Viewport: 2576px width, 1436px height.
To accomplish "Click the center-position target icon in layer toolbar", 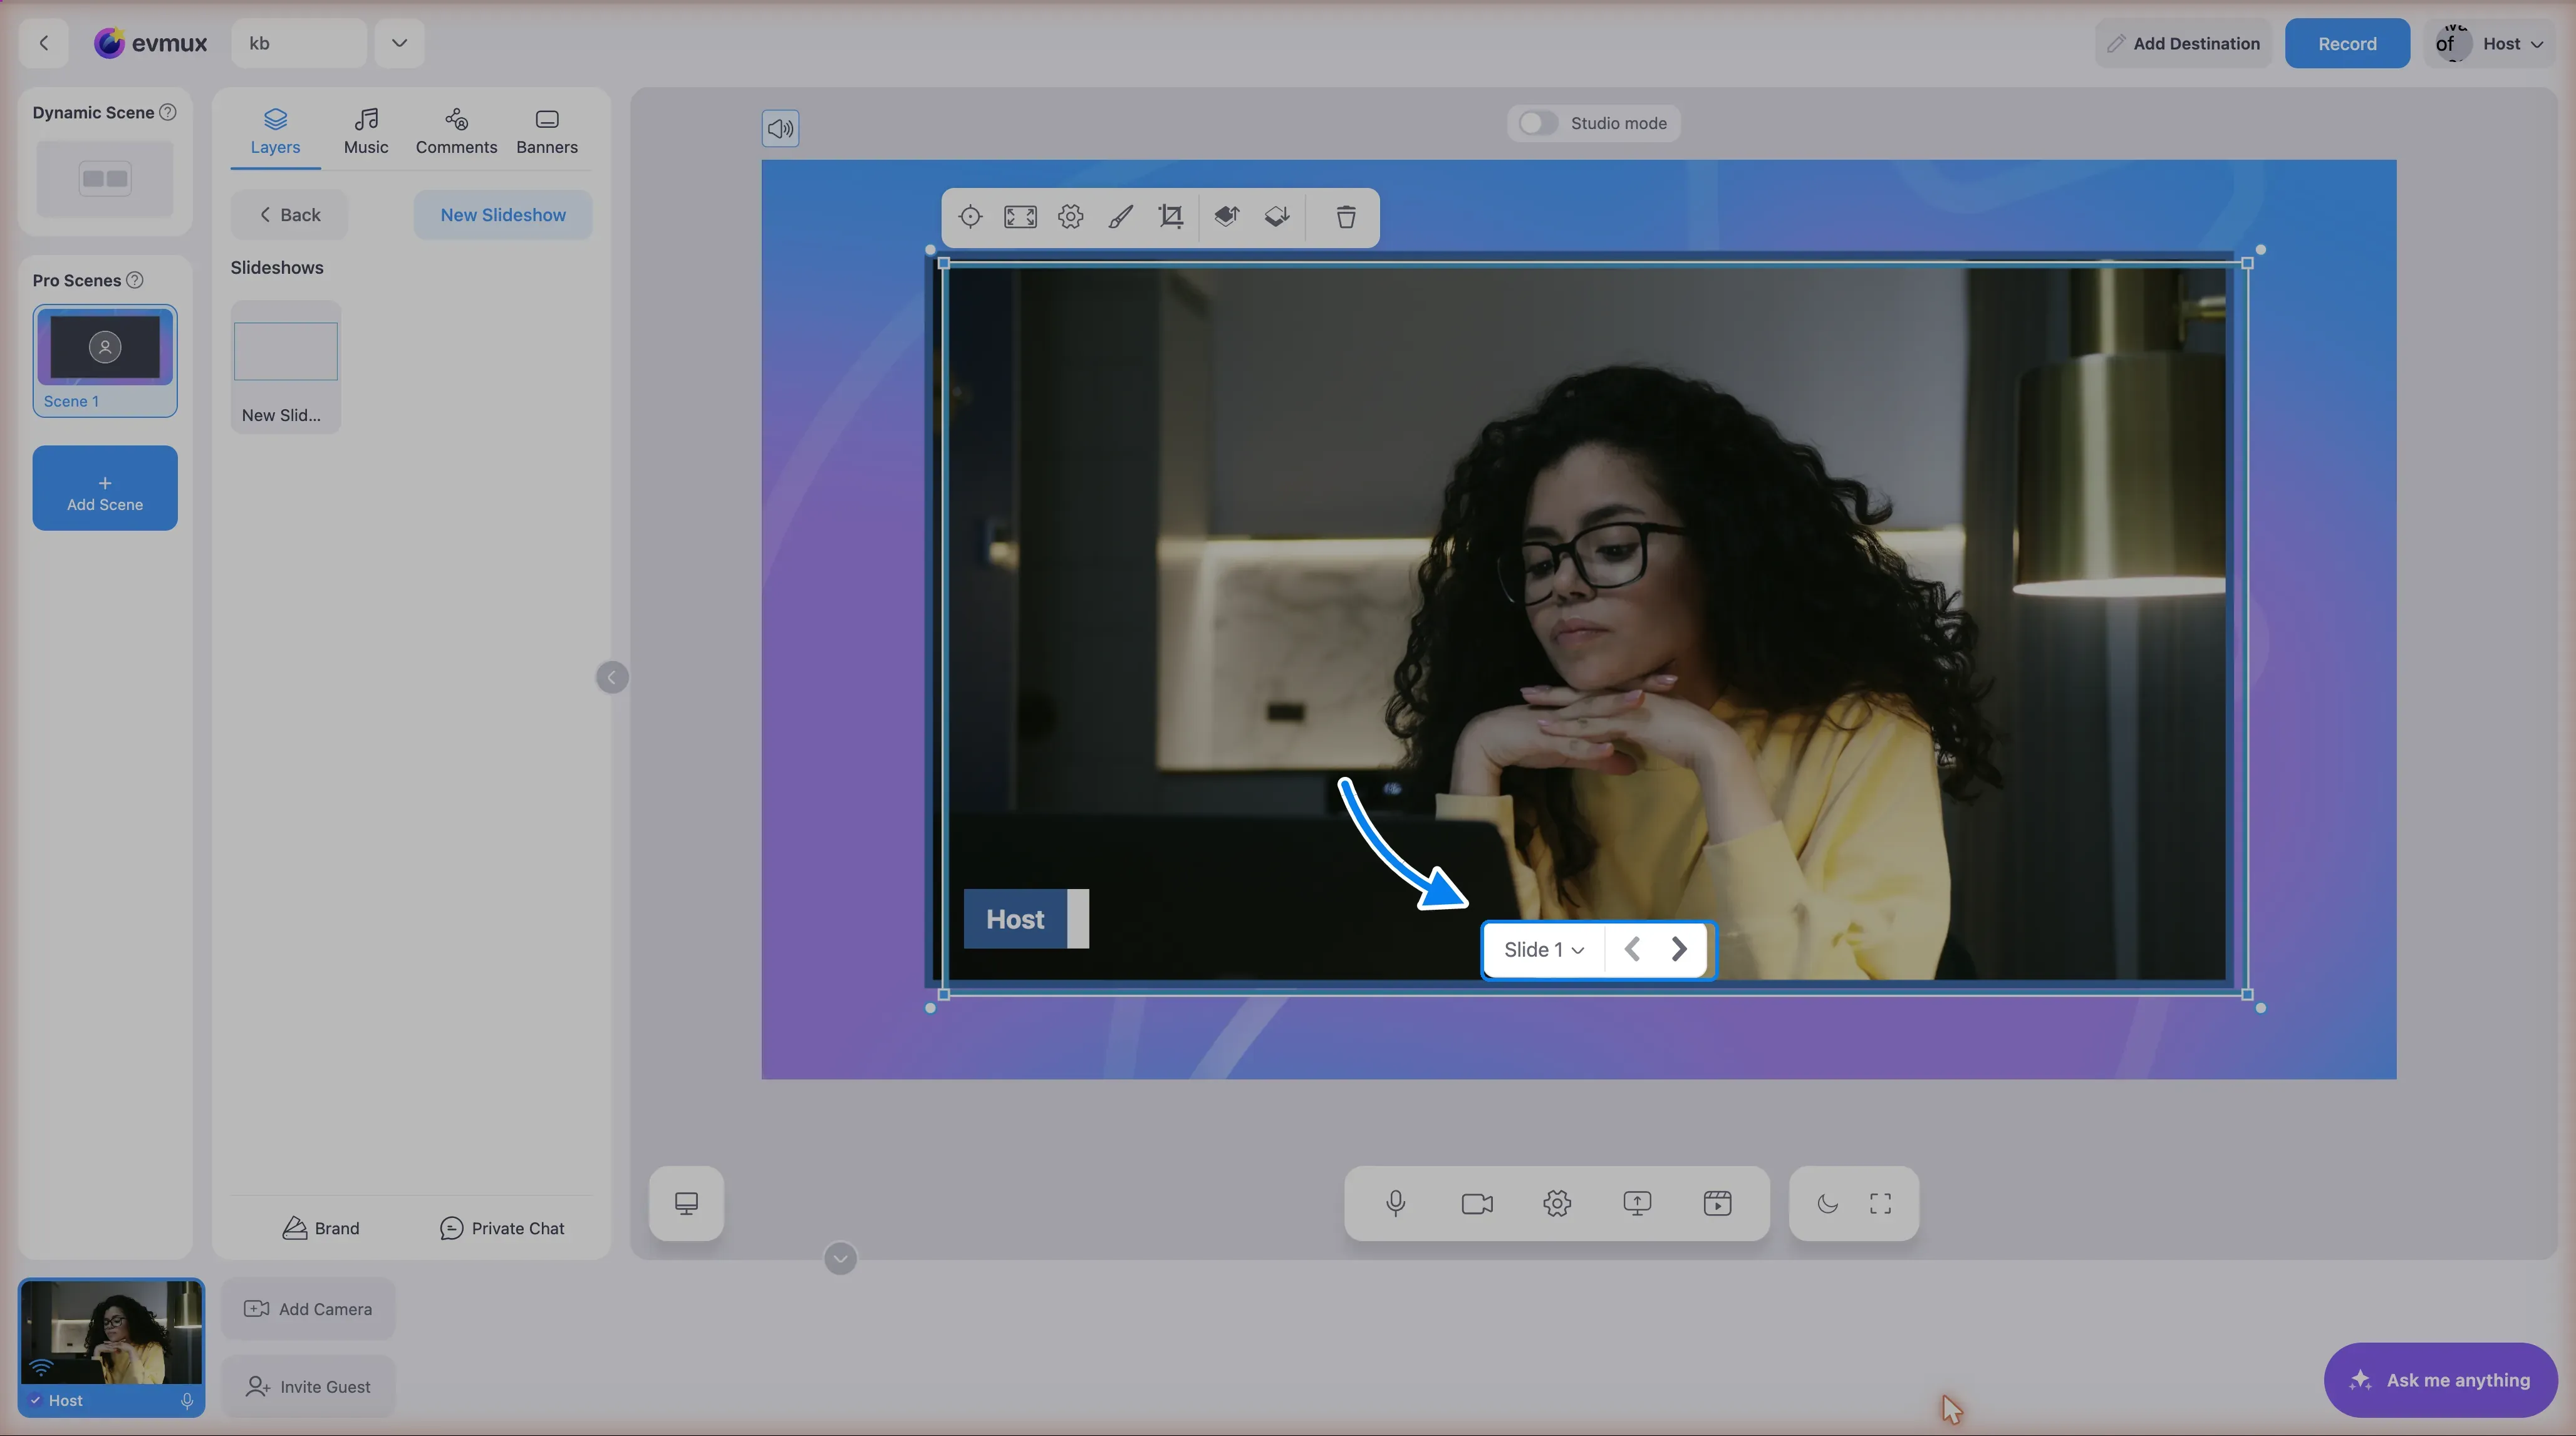I will point(970,217).
